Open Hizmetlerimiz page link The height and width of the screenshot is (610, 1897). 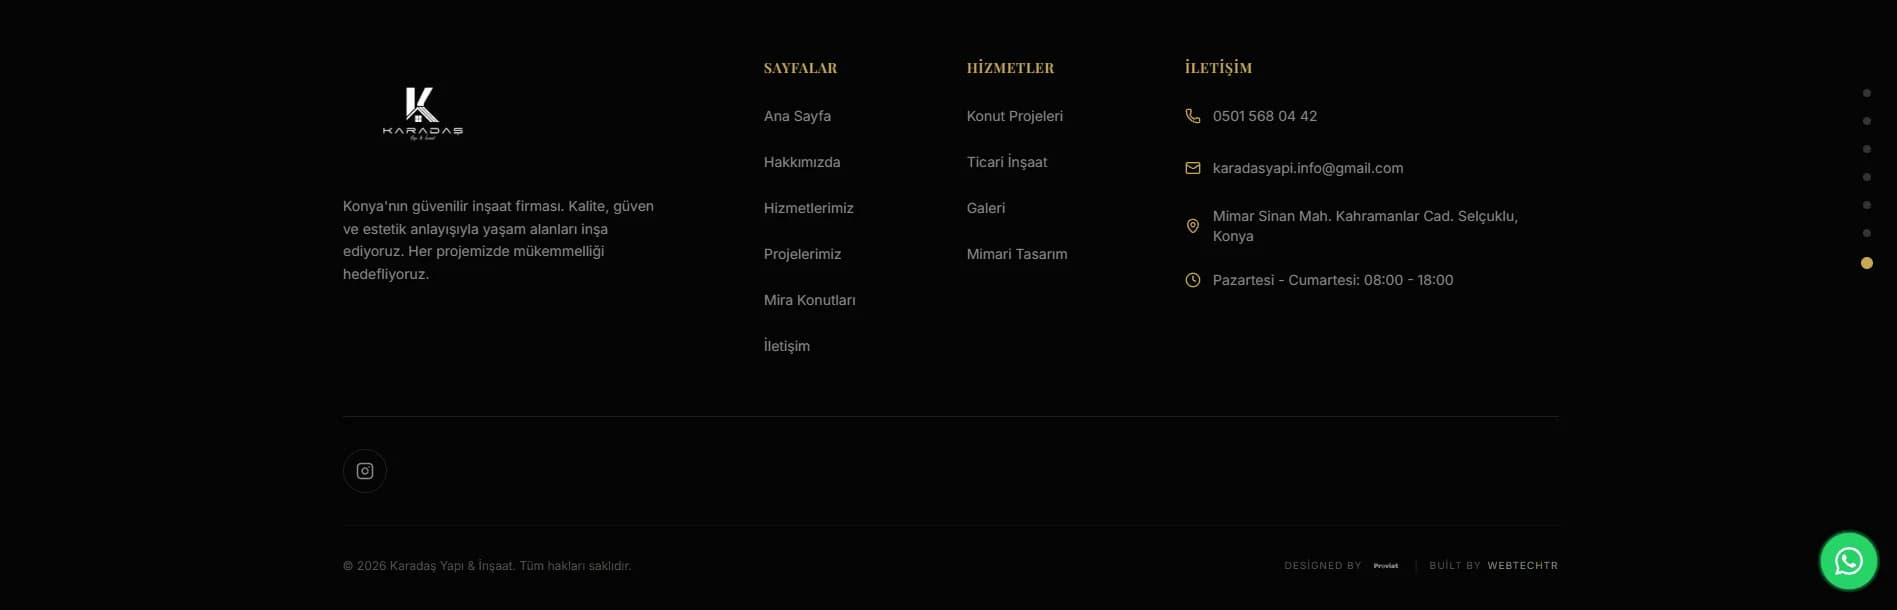(809, 208)
